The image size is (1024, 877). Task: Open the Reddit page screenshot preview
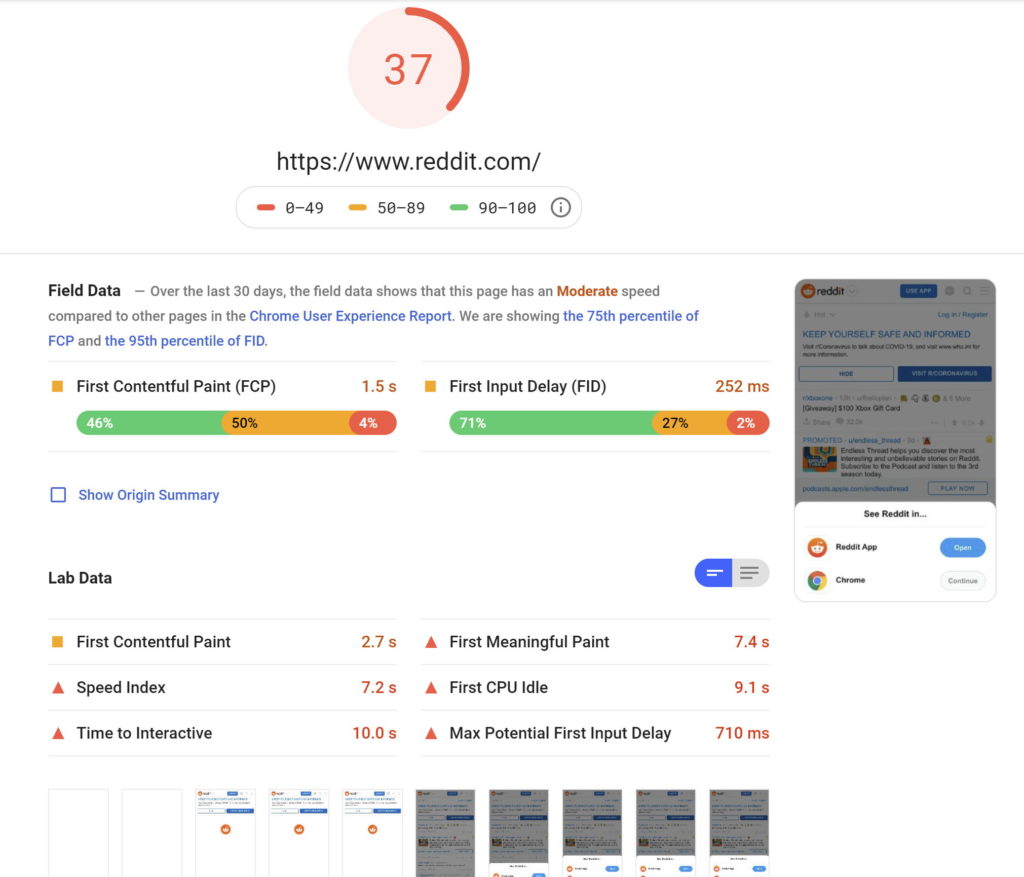[895, 440]
